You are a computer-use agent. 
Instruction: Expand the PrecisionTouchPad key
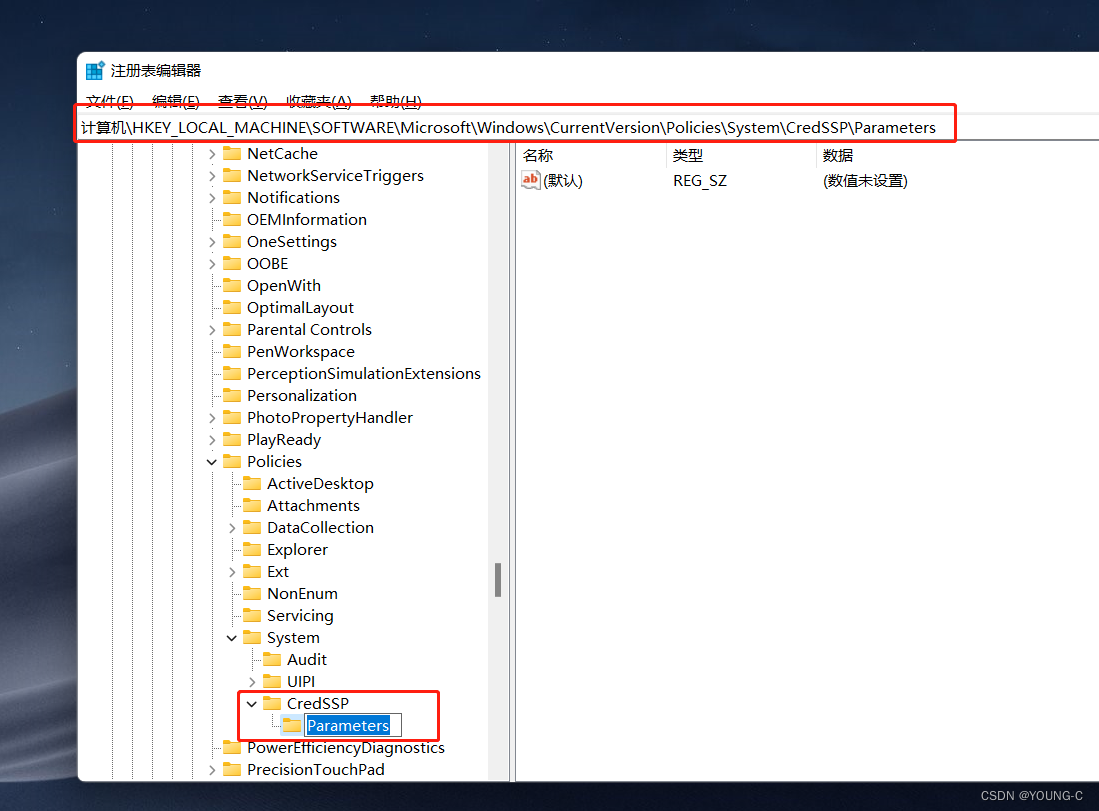(x=212, y=770)
